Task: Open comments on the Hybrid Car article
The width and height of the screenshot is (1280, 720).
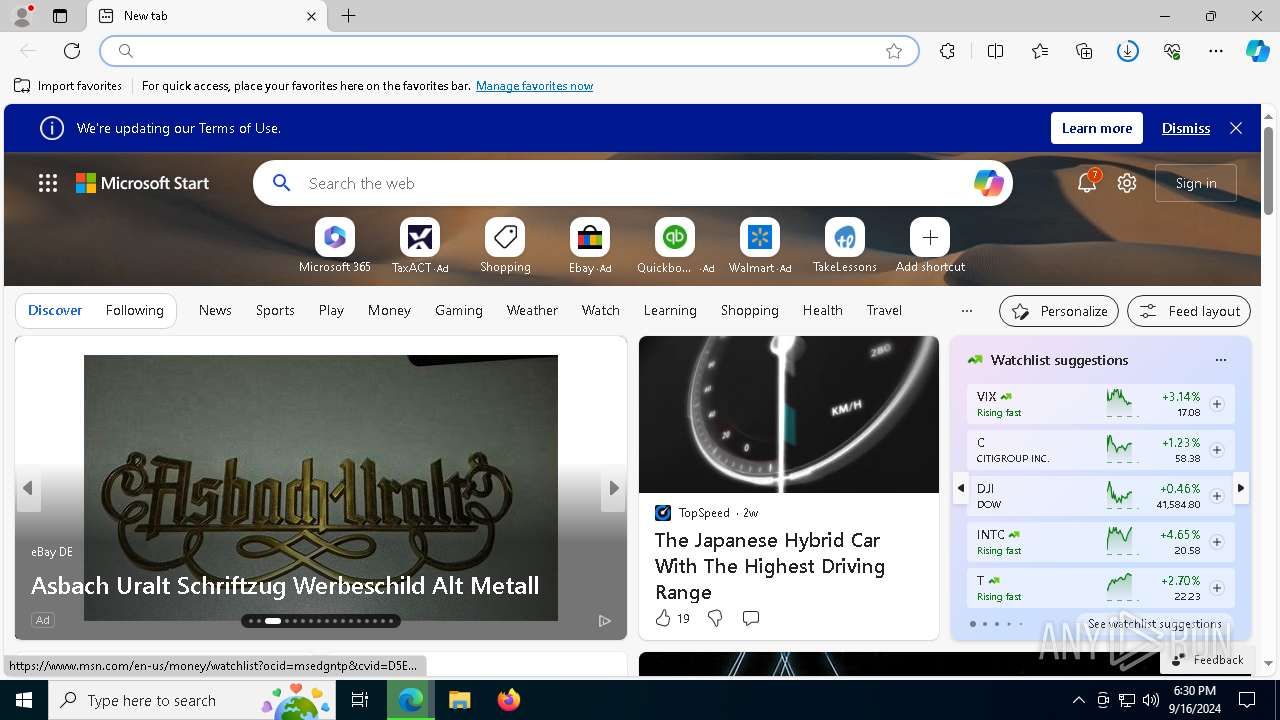Action: (751, 619)
